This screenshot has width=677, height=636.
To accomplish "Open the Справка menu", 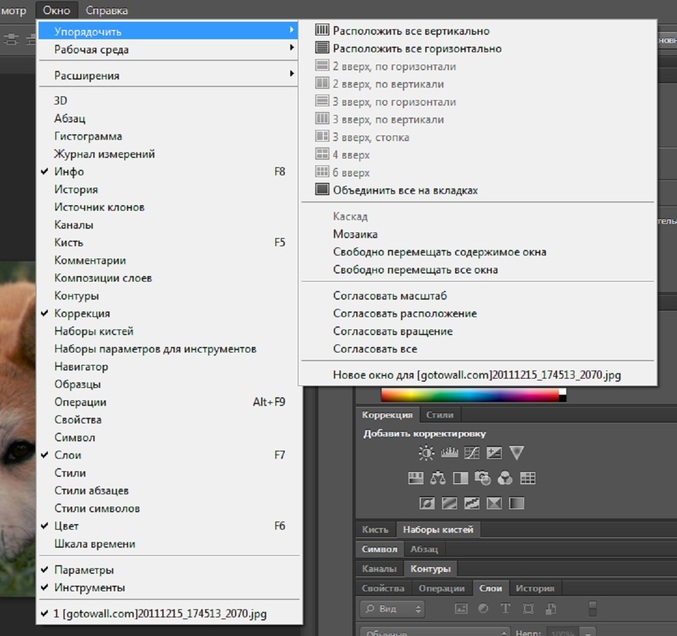I will (x=106, y=10).
